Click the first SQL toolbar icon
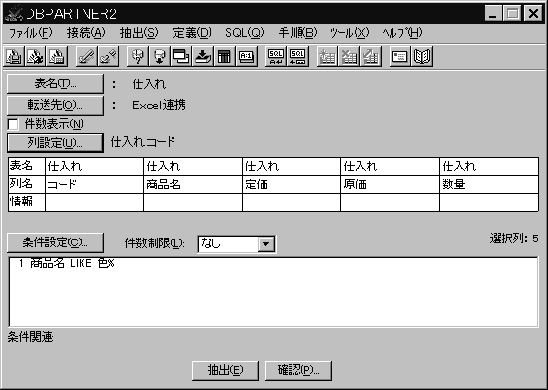 276,56
